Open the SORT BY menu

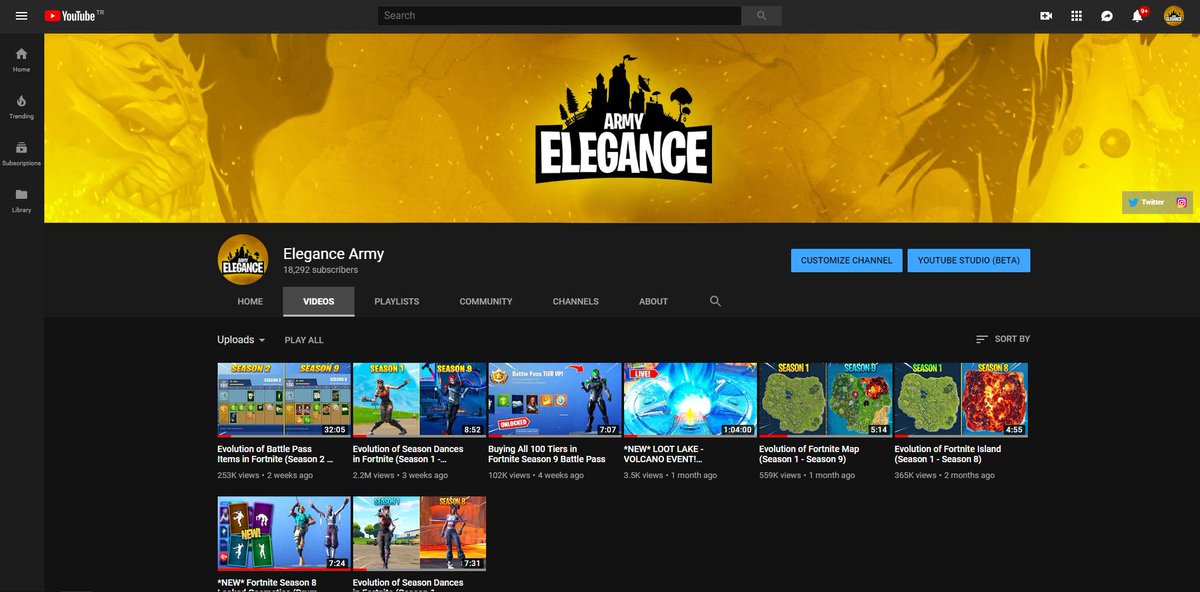(x=1003, y=339)
